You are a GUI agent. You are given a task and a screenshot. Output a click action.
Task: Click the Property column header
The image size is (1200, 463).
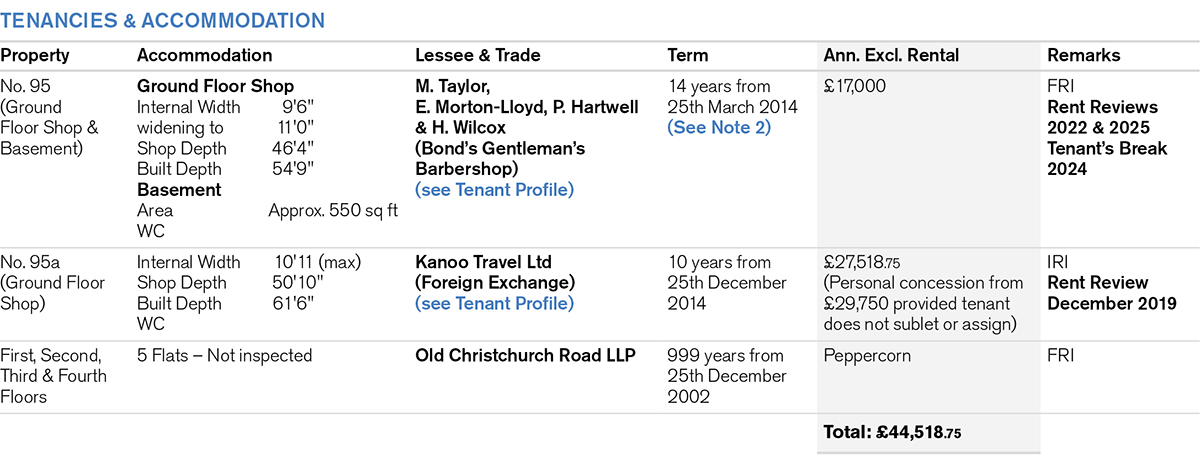[x=35, y=56]
